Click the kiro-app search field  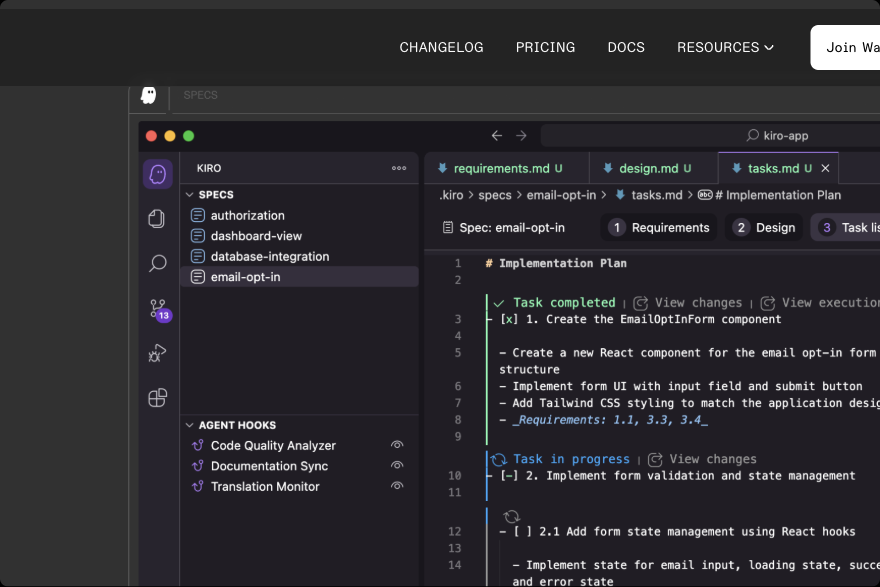coord(711,135)
